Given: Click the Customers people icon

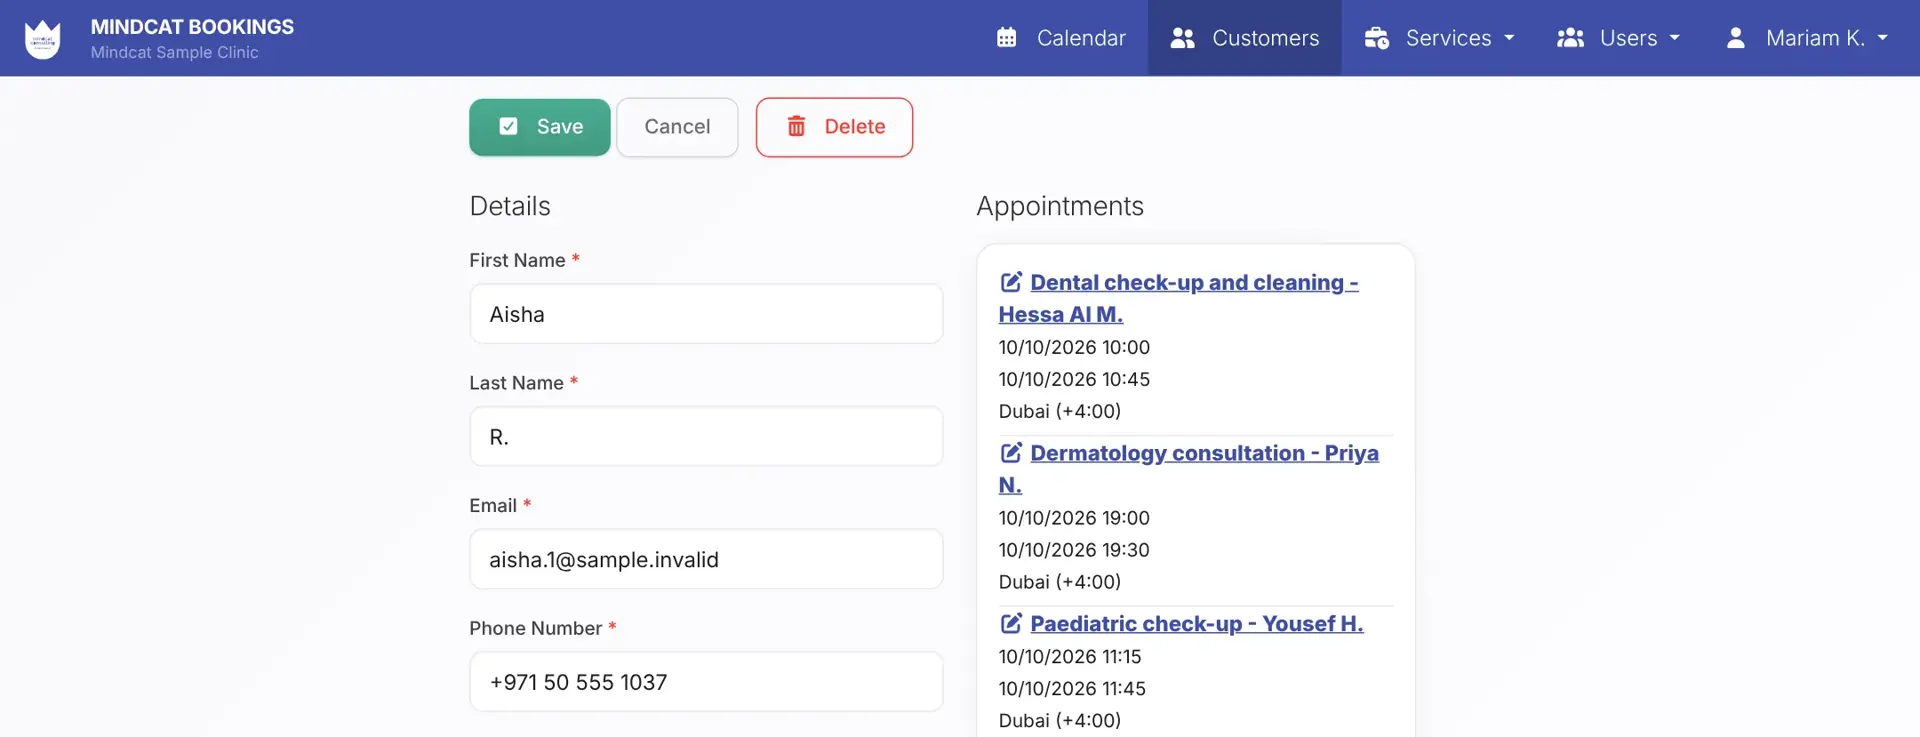Looking at the screenshot, I should pos(1183,38).
